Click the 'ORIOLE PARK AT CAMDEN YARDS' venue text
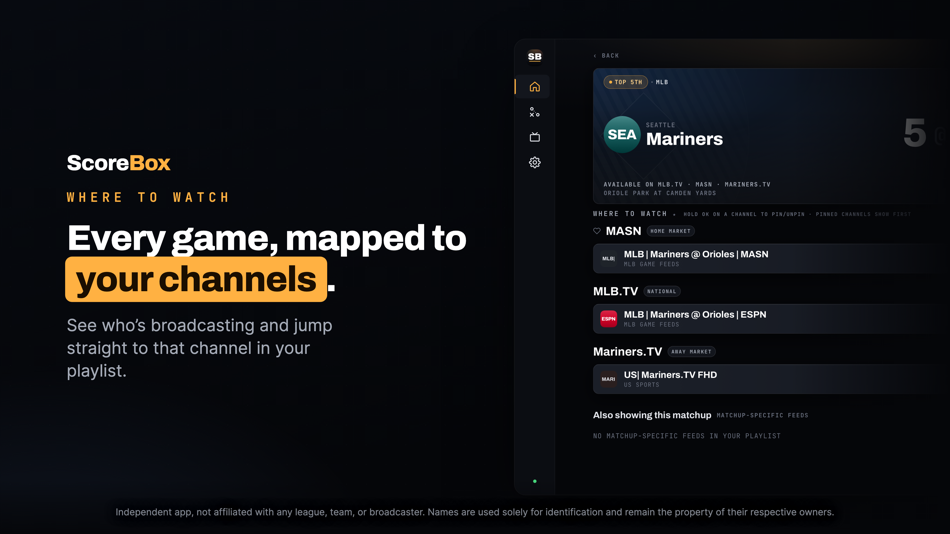 point(660,193)
